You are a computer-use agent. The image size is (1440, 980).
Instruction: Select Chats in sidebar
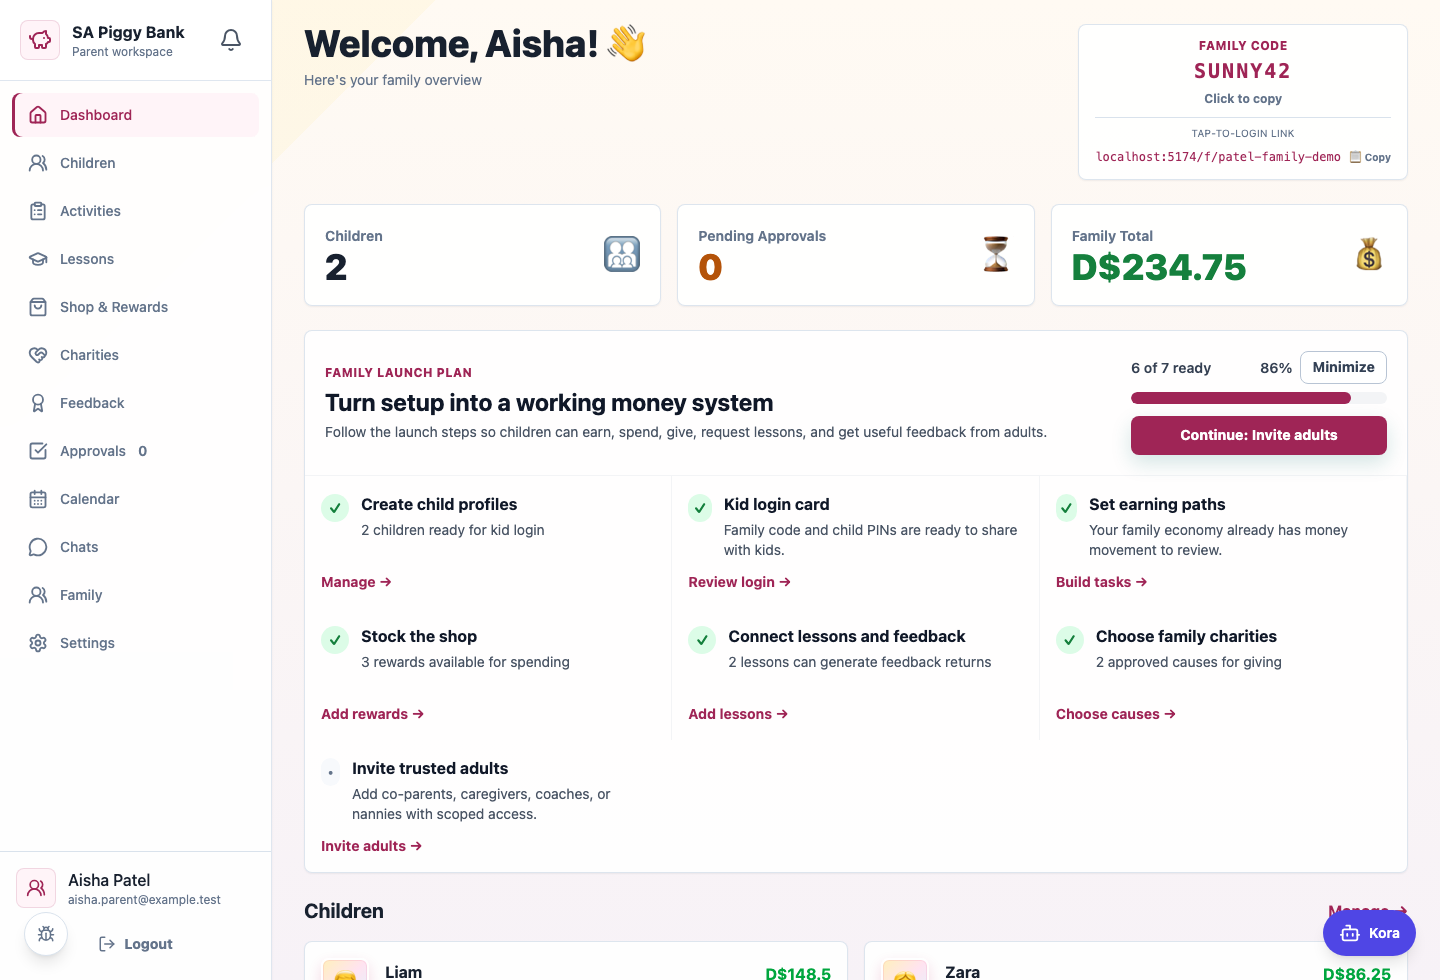pyautogui.click(x=136, y=547)
